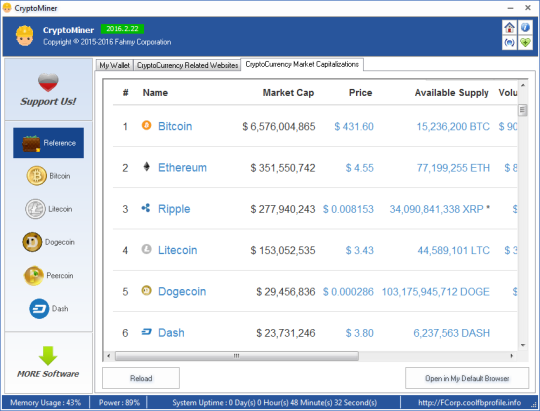Sort by Market Cap column header
The image size is (540, 411).
pyautogui.click(x=288, y=93)
